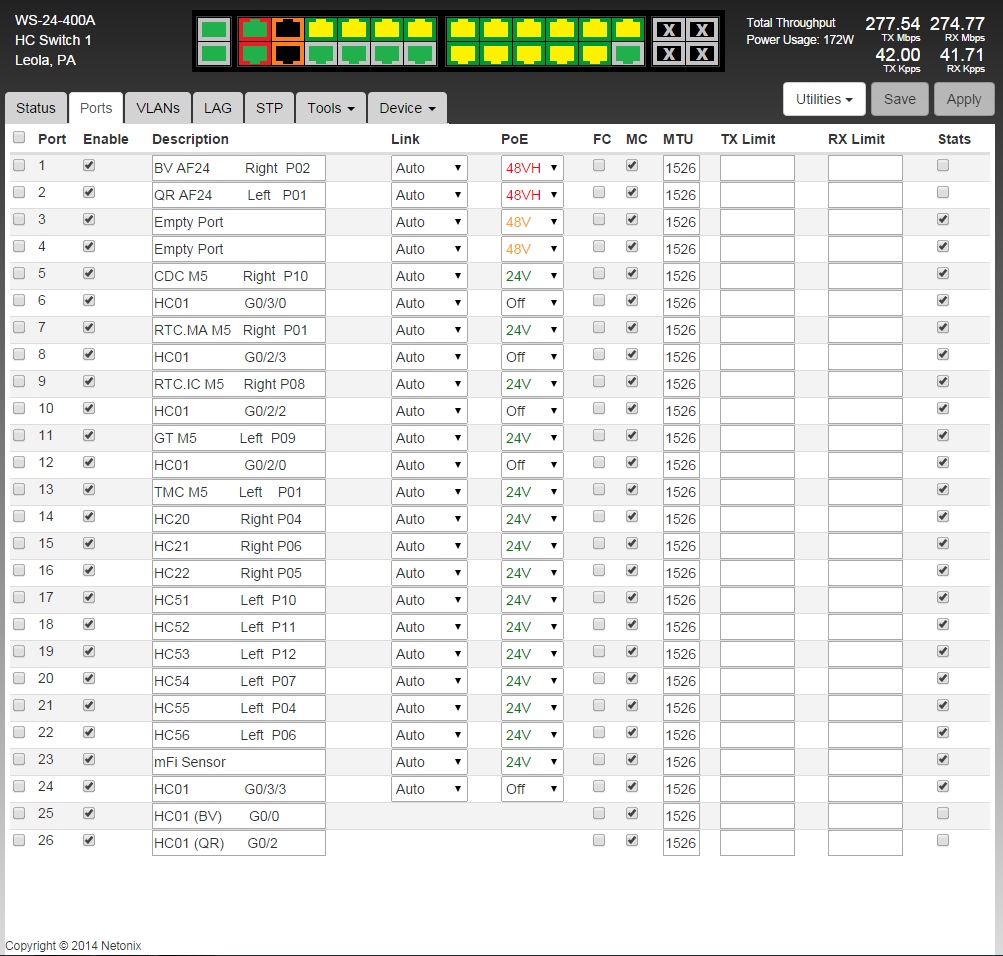Go to the STP tab
The height and width of the screenshot is (956, 1003).
click(x=269, y=108)
